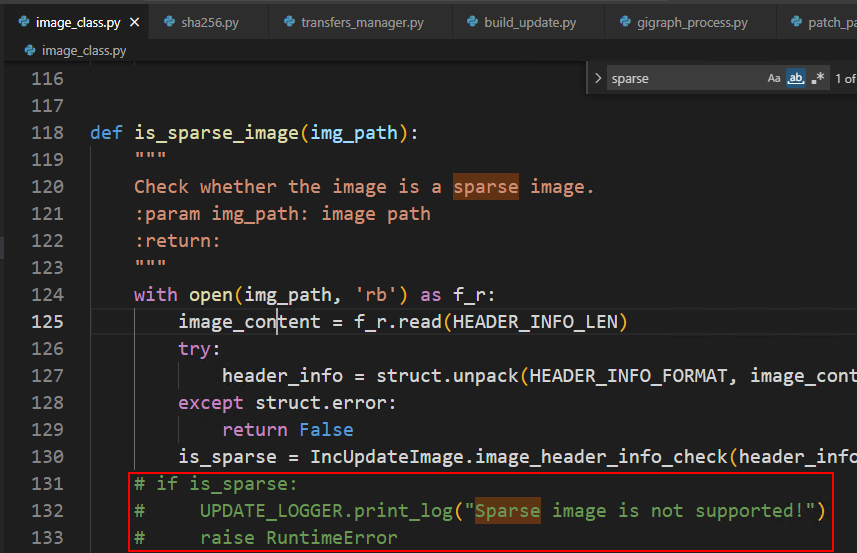The width and height of the screenshot is (857, 553).
Task: Expand the replace field in find widget
Action: pos(598,78)
